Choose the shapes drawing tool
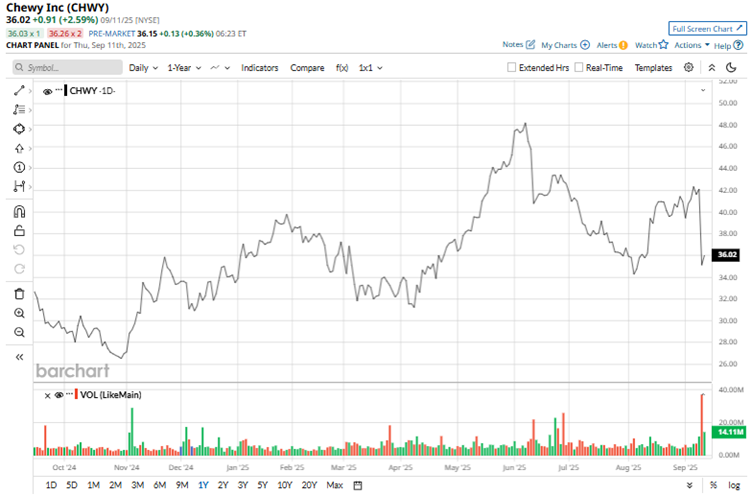Viewport: 752px width, 495px height. pyautogui.click(x=19, y=129)
